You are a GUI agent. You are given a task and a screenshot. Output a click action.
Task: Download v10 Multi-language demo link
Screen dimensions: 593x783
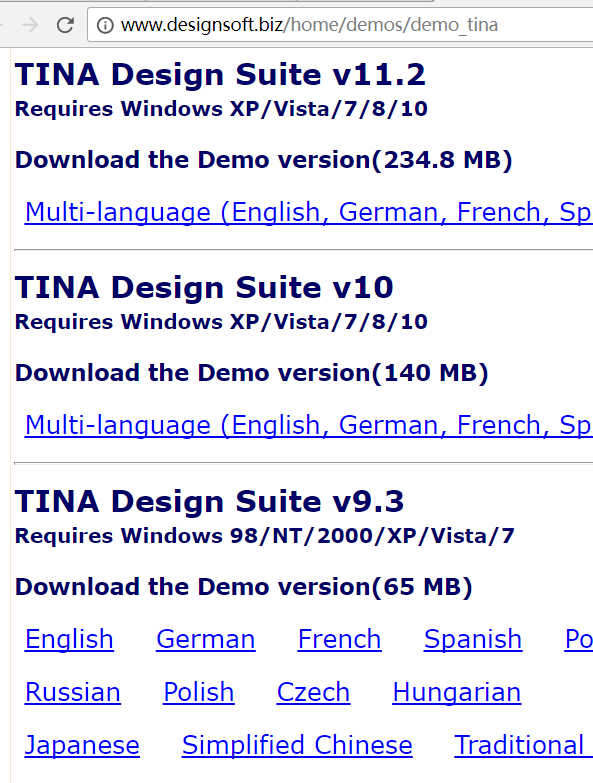tap(308, 425)
